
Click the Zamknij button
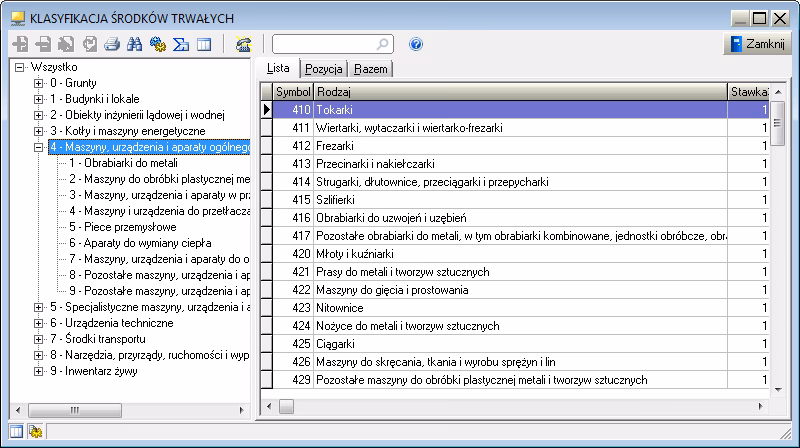[757, 45]
